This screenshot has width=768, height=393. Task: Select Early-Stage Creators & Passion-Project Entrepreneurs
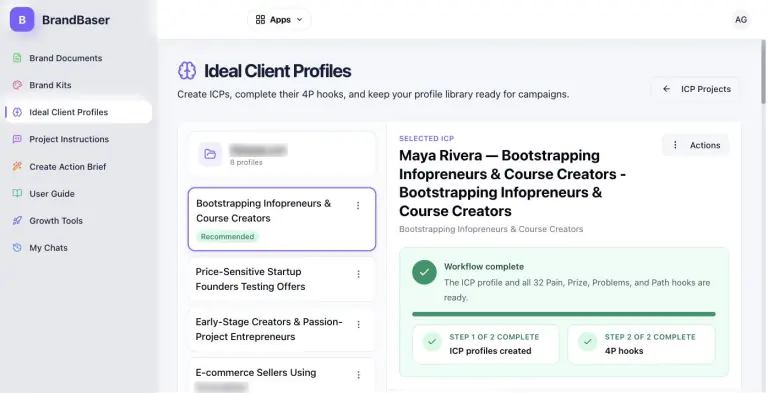[282, 329]
